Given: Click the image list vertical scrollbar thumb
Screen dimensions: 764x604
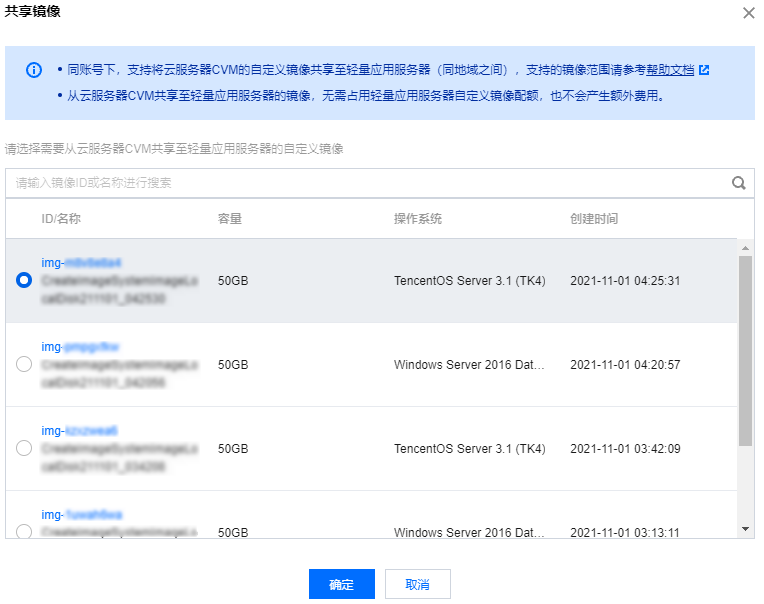Looking at the screenshot, I should (745, 351).
